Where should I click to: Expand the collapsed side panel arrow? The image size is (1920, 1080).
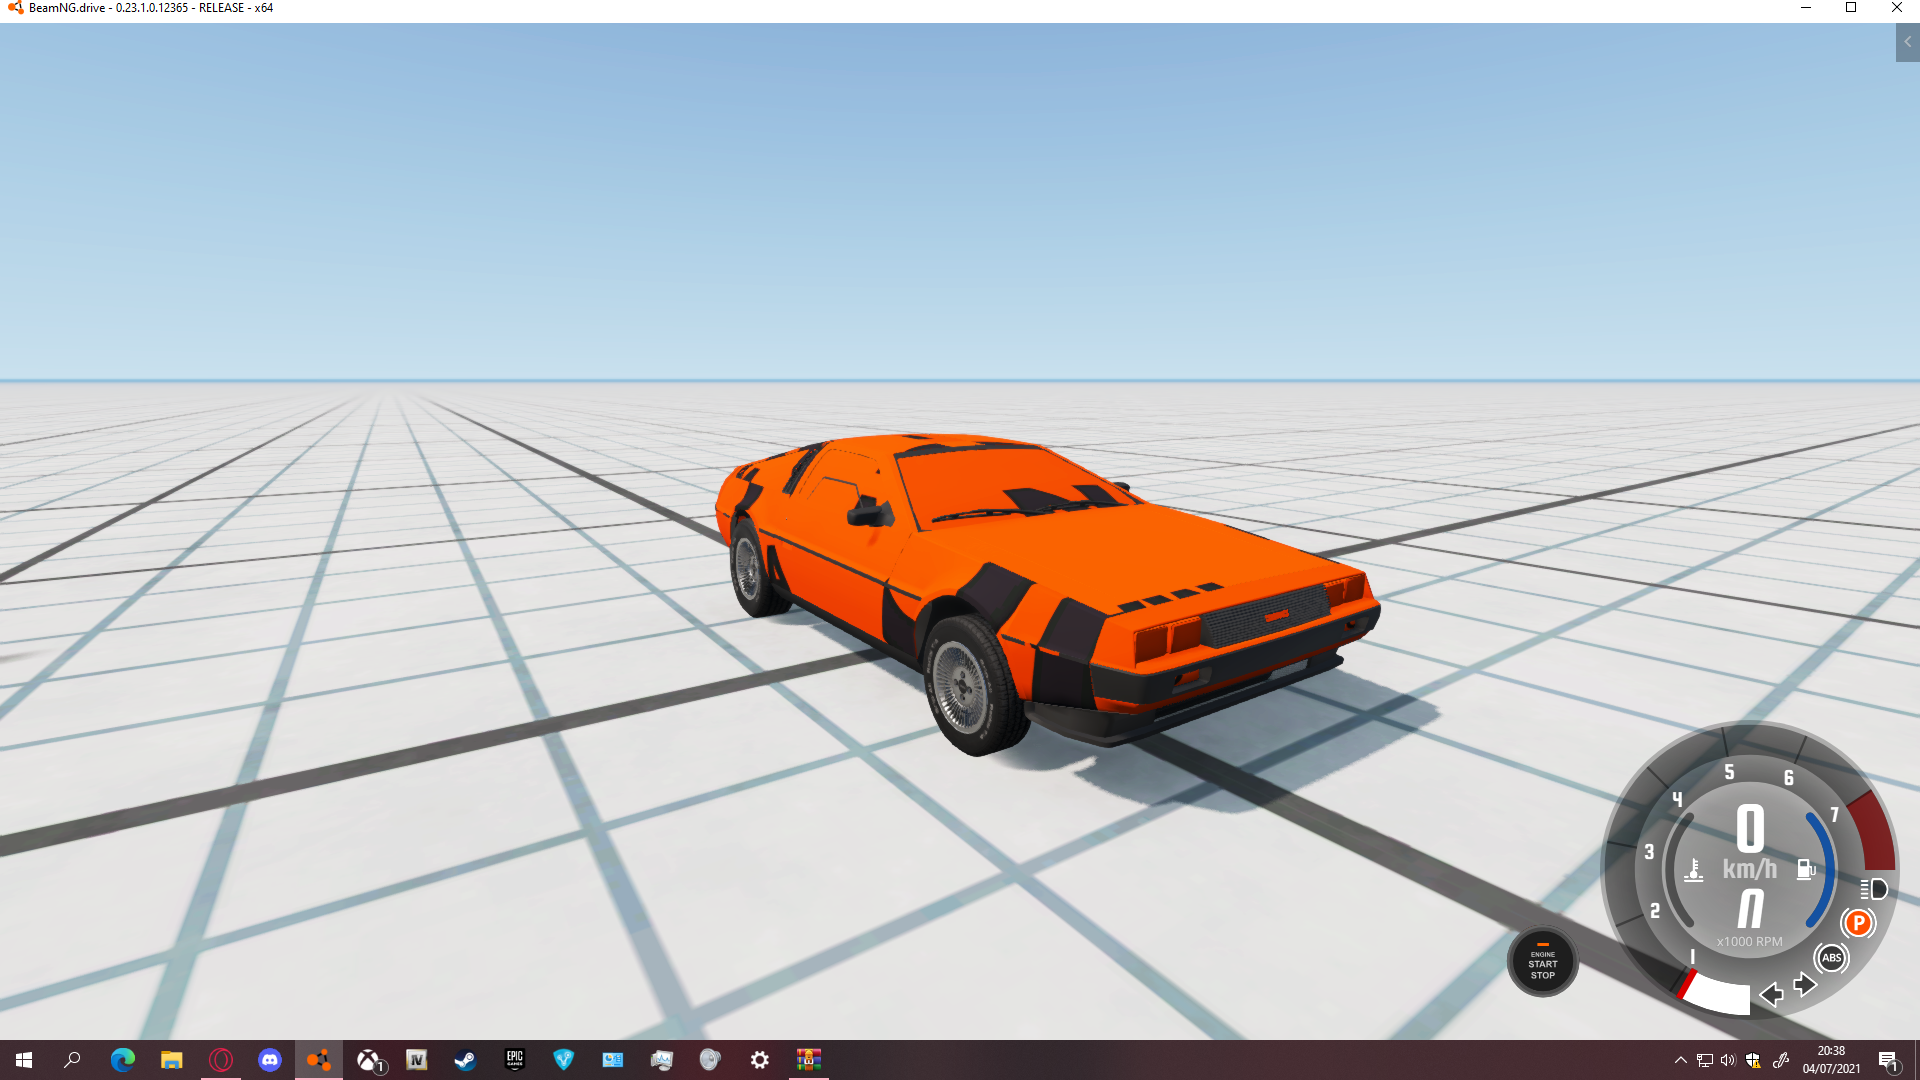1907,42
